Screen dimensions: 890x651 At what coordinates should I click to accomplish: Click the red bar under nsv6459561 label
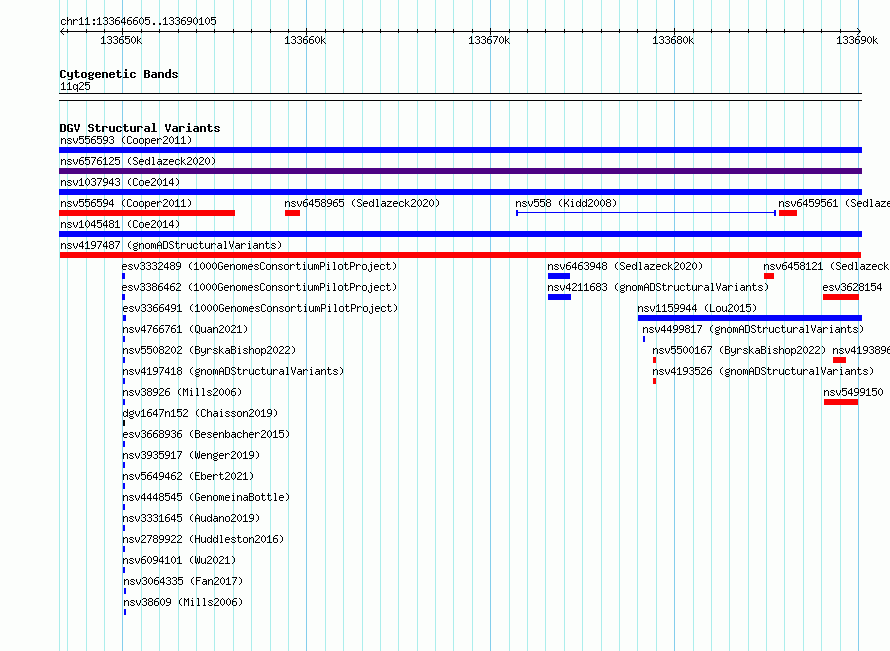(788, 213)
